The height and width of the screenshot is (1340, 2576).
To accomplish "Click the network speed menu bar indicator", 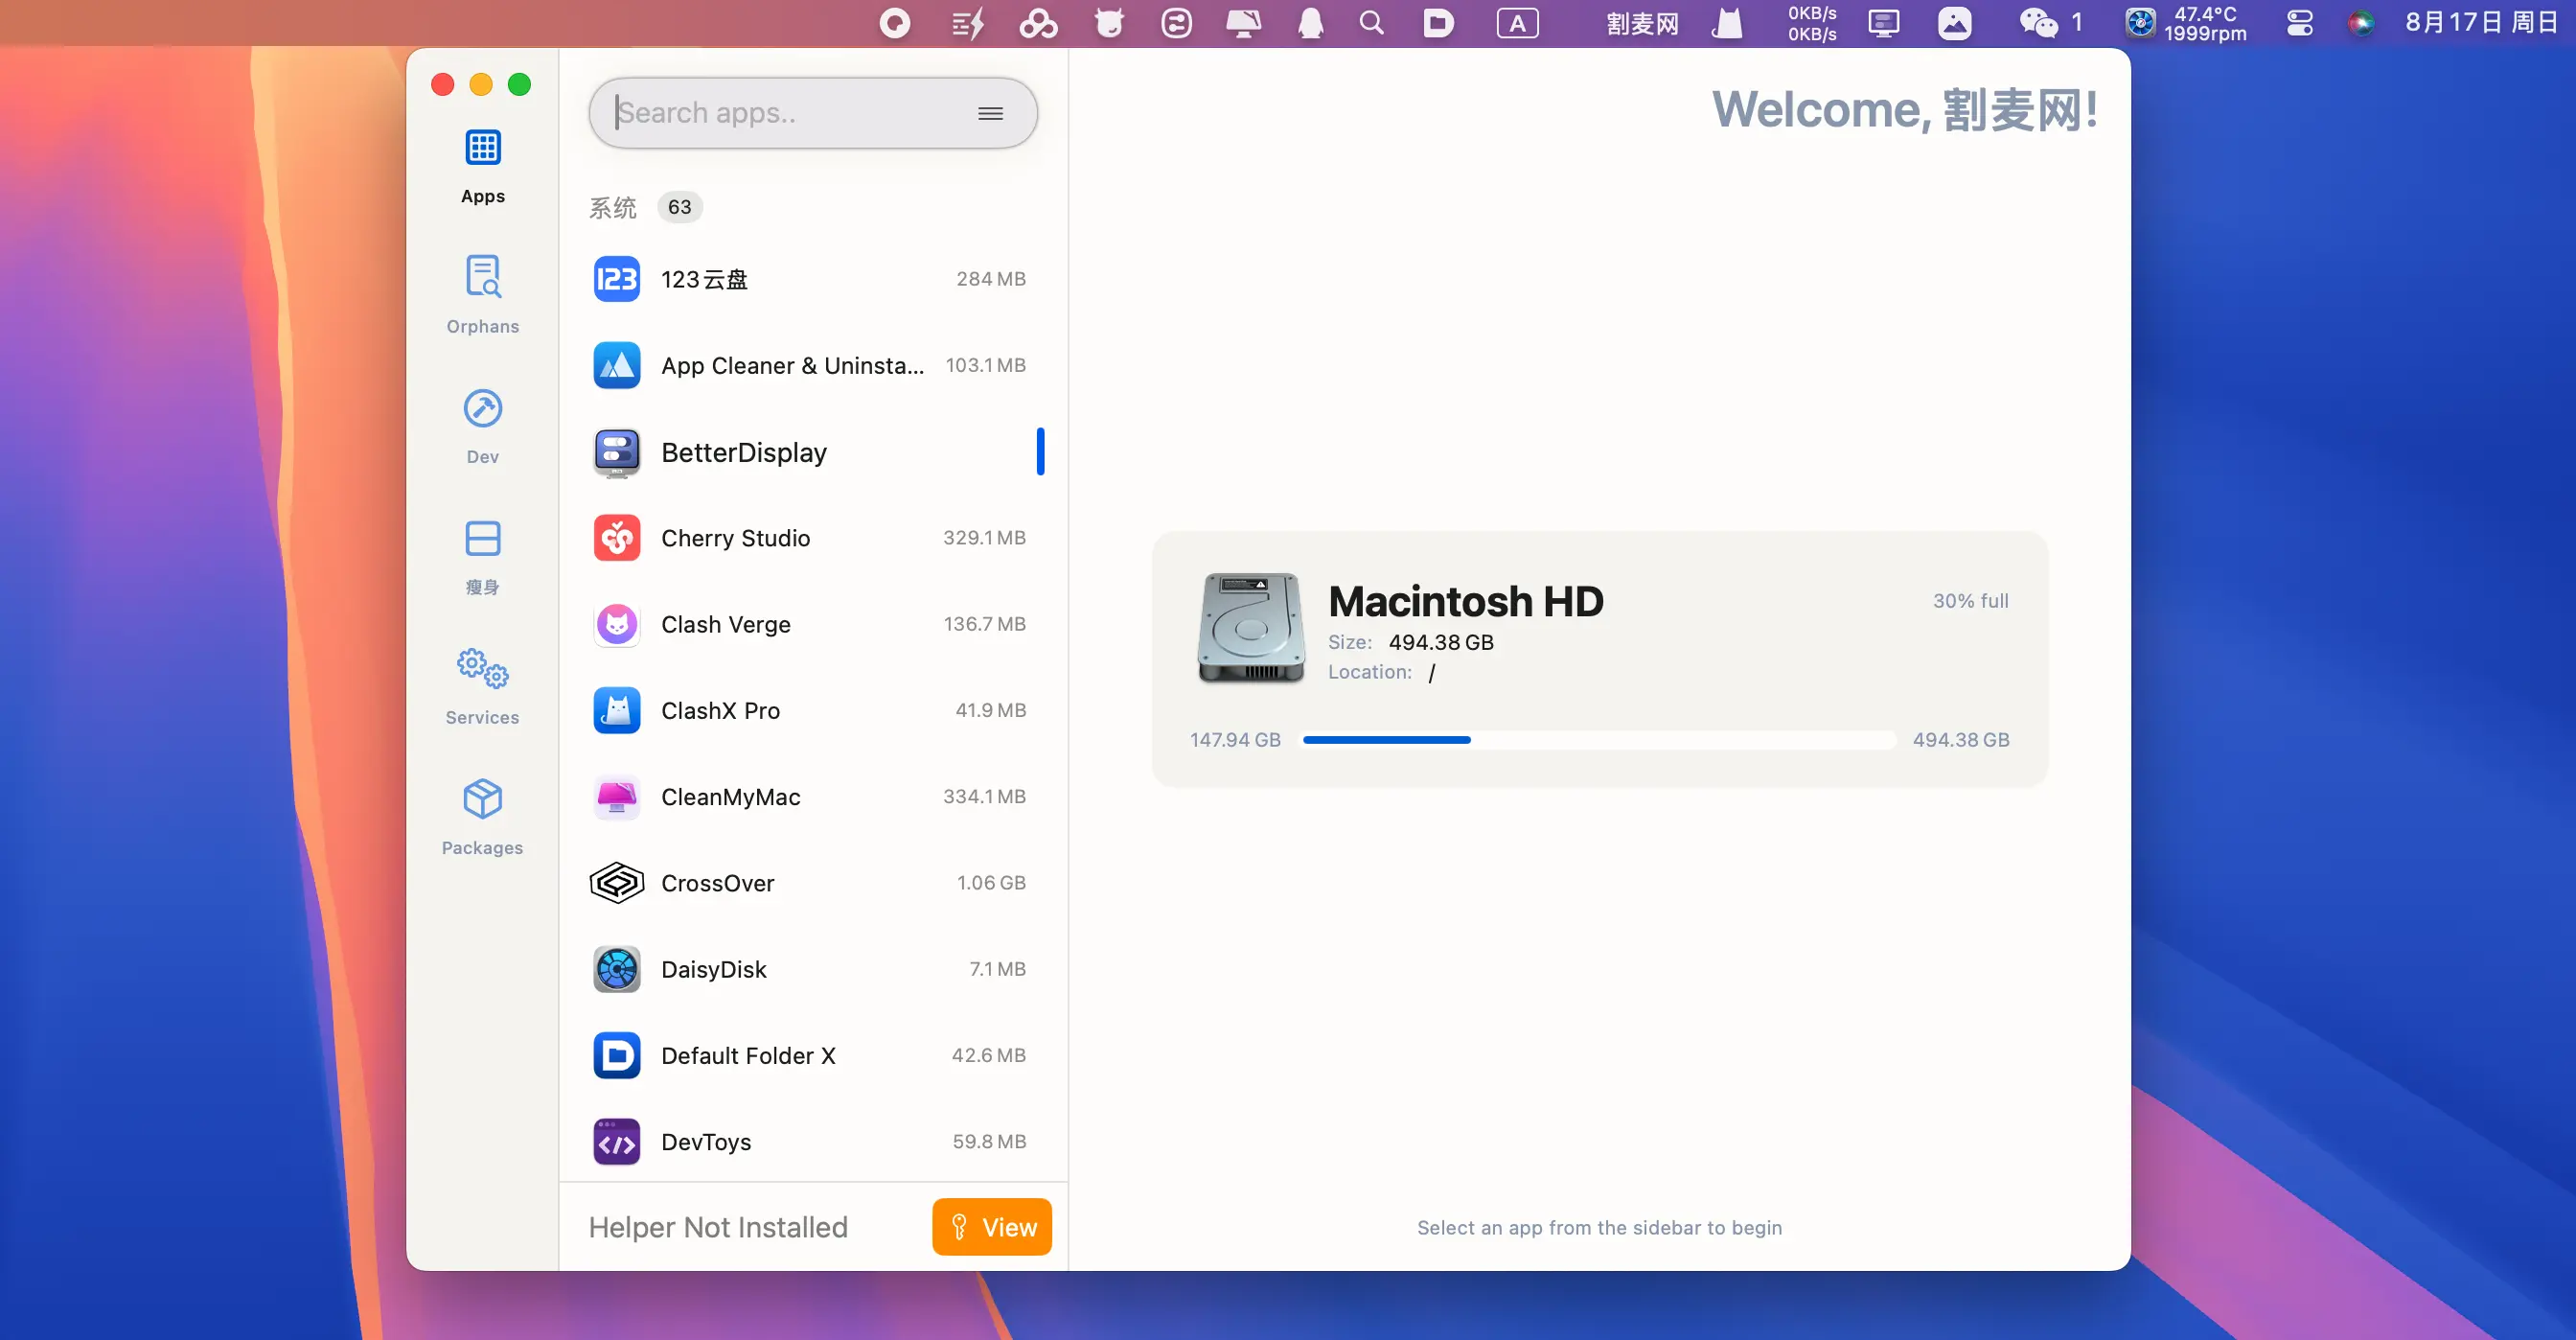I will 1811,22.
